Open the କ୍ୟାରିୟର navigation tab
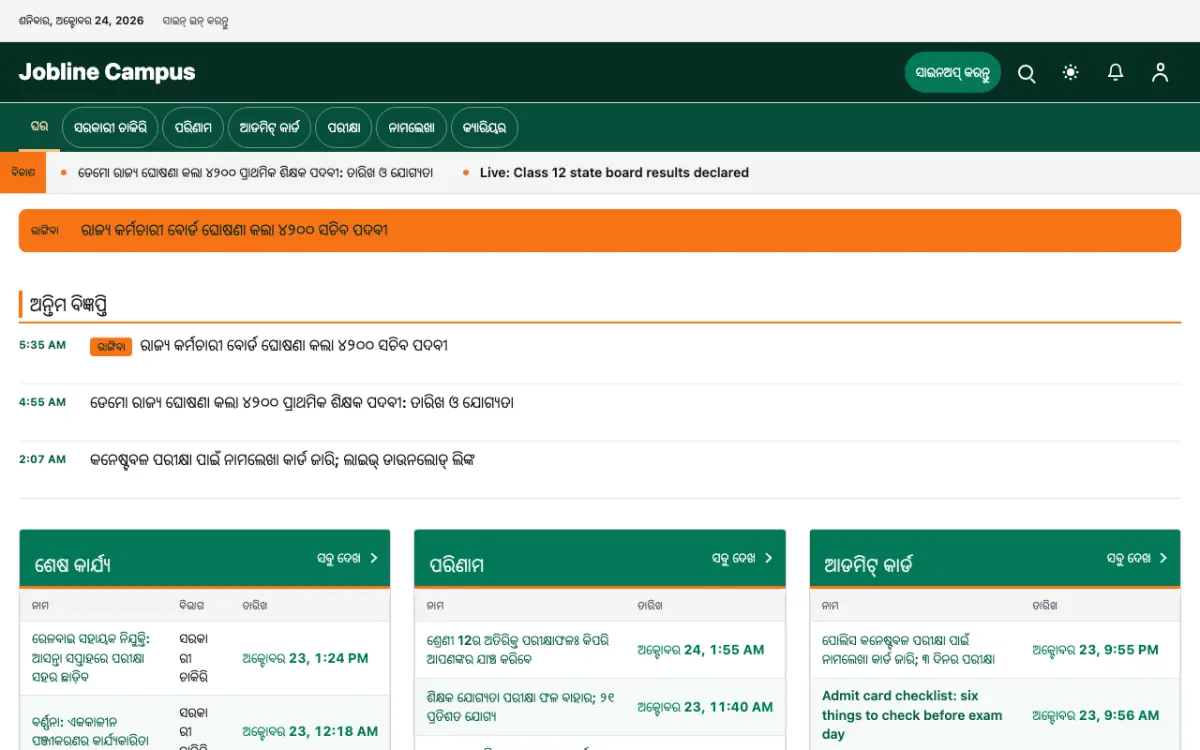This screenshot has width=1200, height=750. coord(485,128)
